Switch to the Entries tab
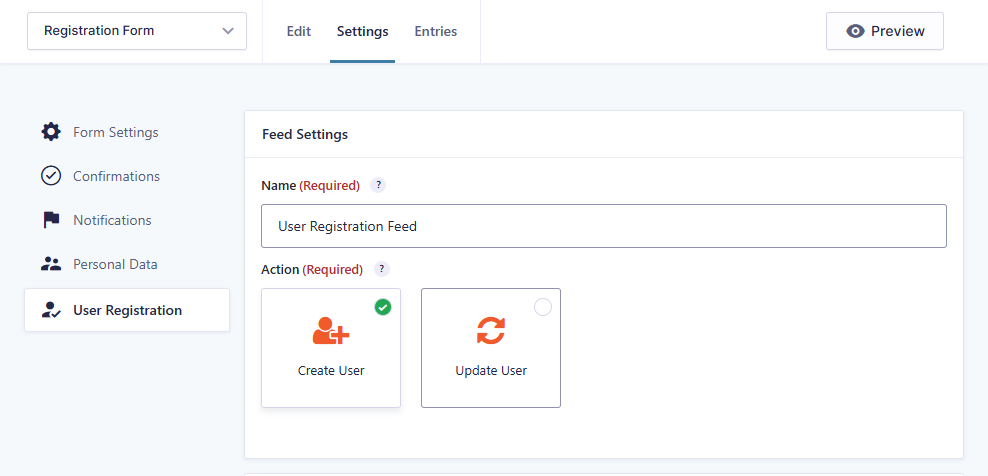The height and width of the screenshot is (476, 988). click(x=435, y=32)
